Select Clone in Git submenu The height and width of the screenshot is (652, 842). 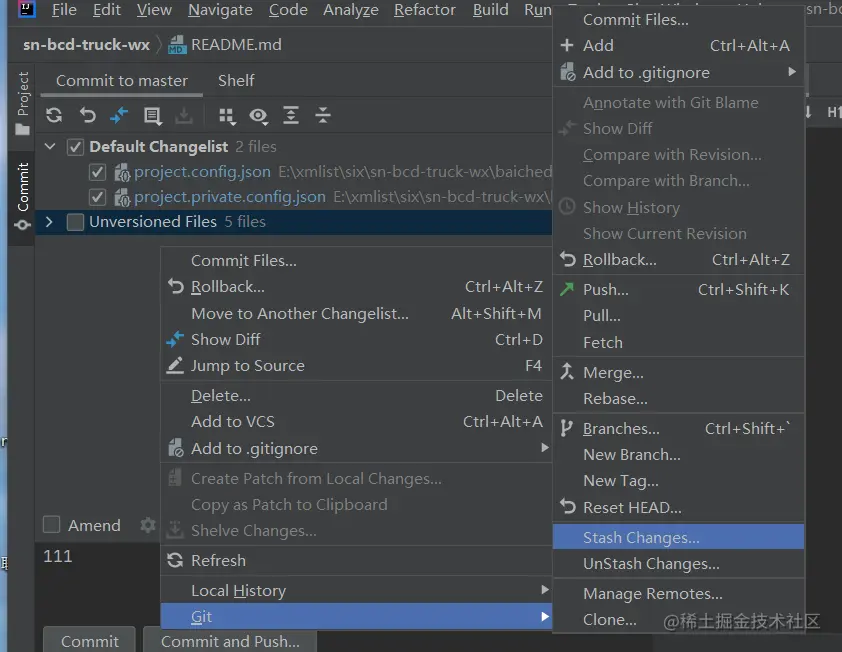(678, 620)
